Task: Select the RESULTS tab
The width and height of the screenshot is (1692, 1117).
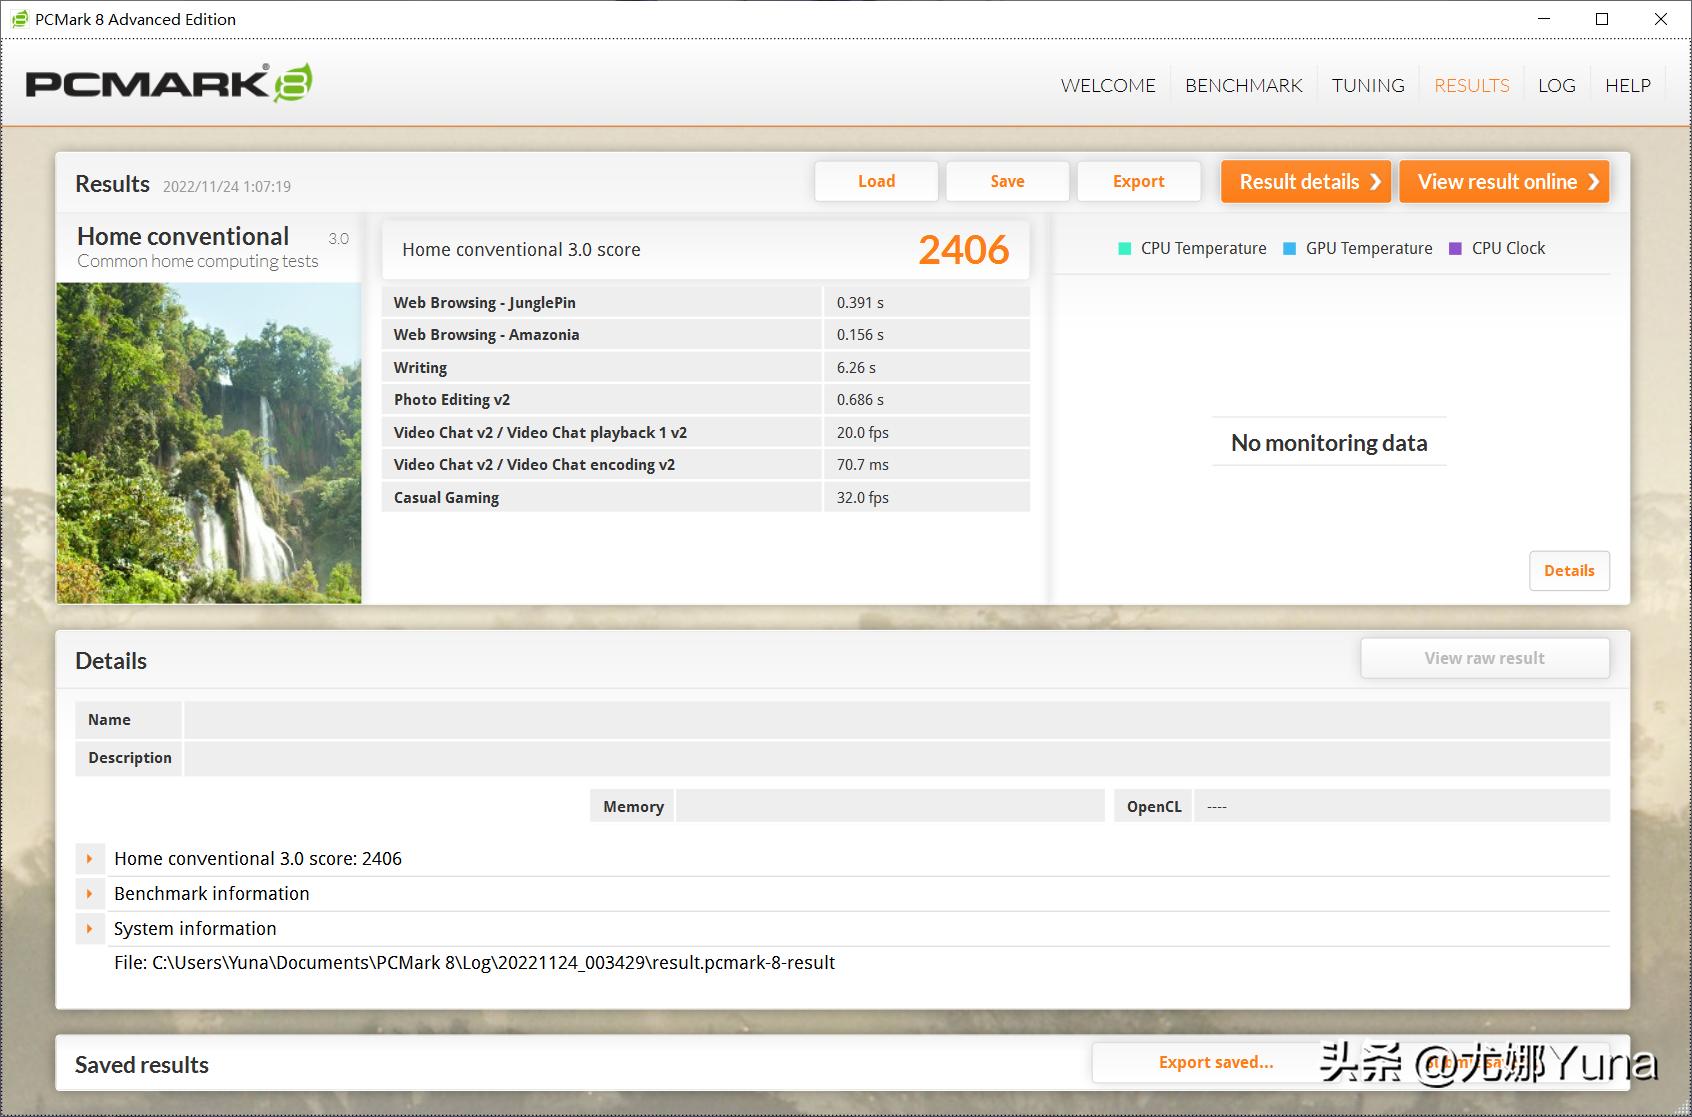Action: [x=1471, y=85]
